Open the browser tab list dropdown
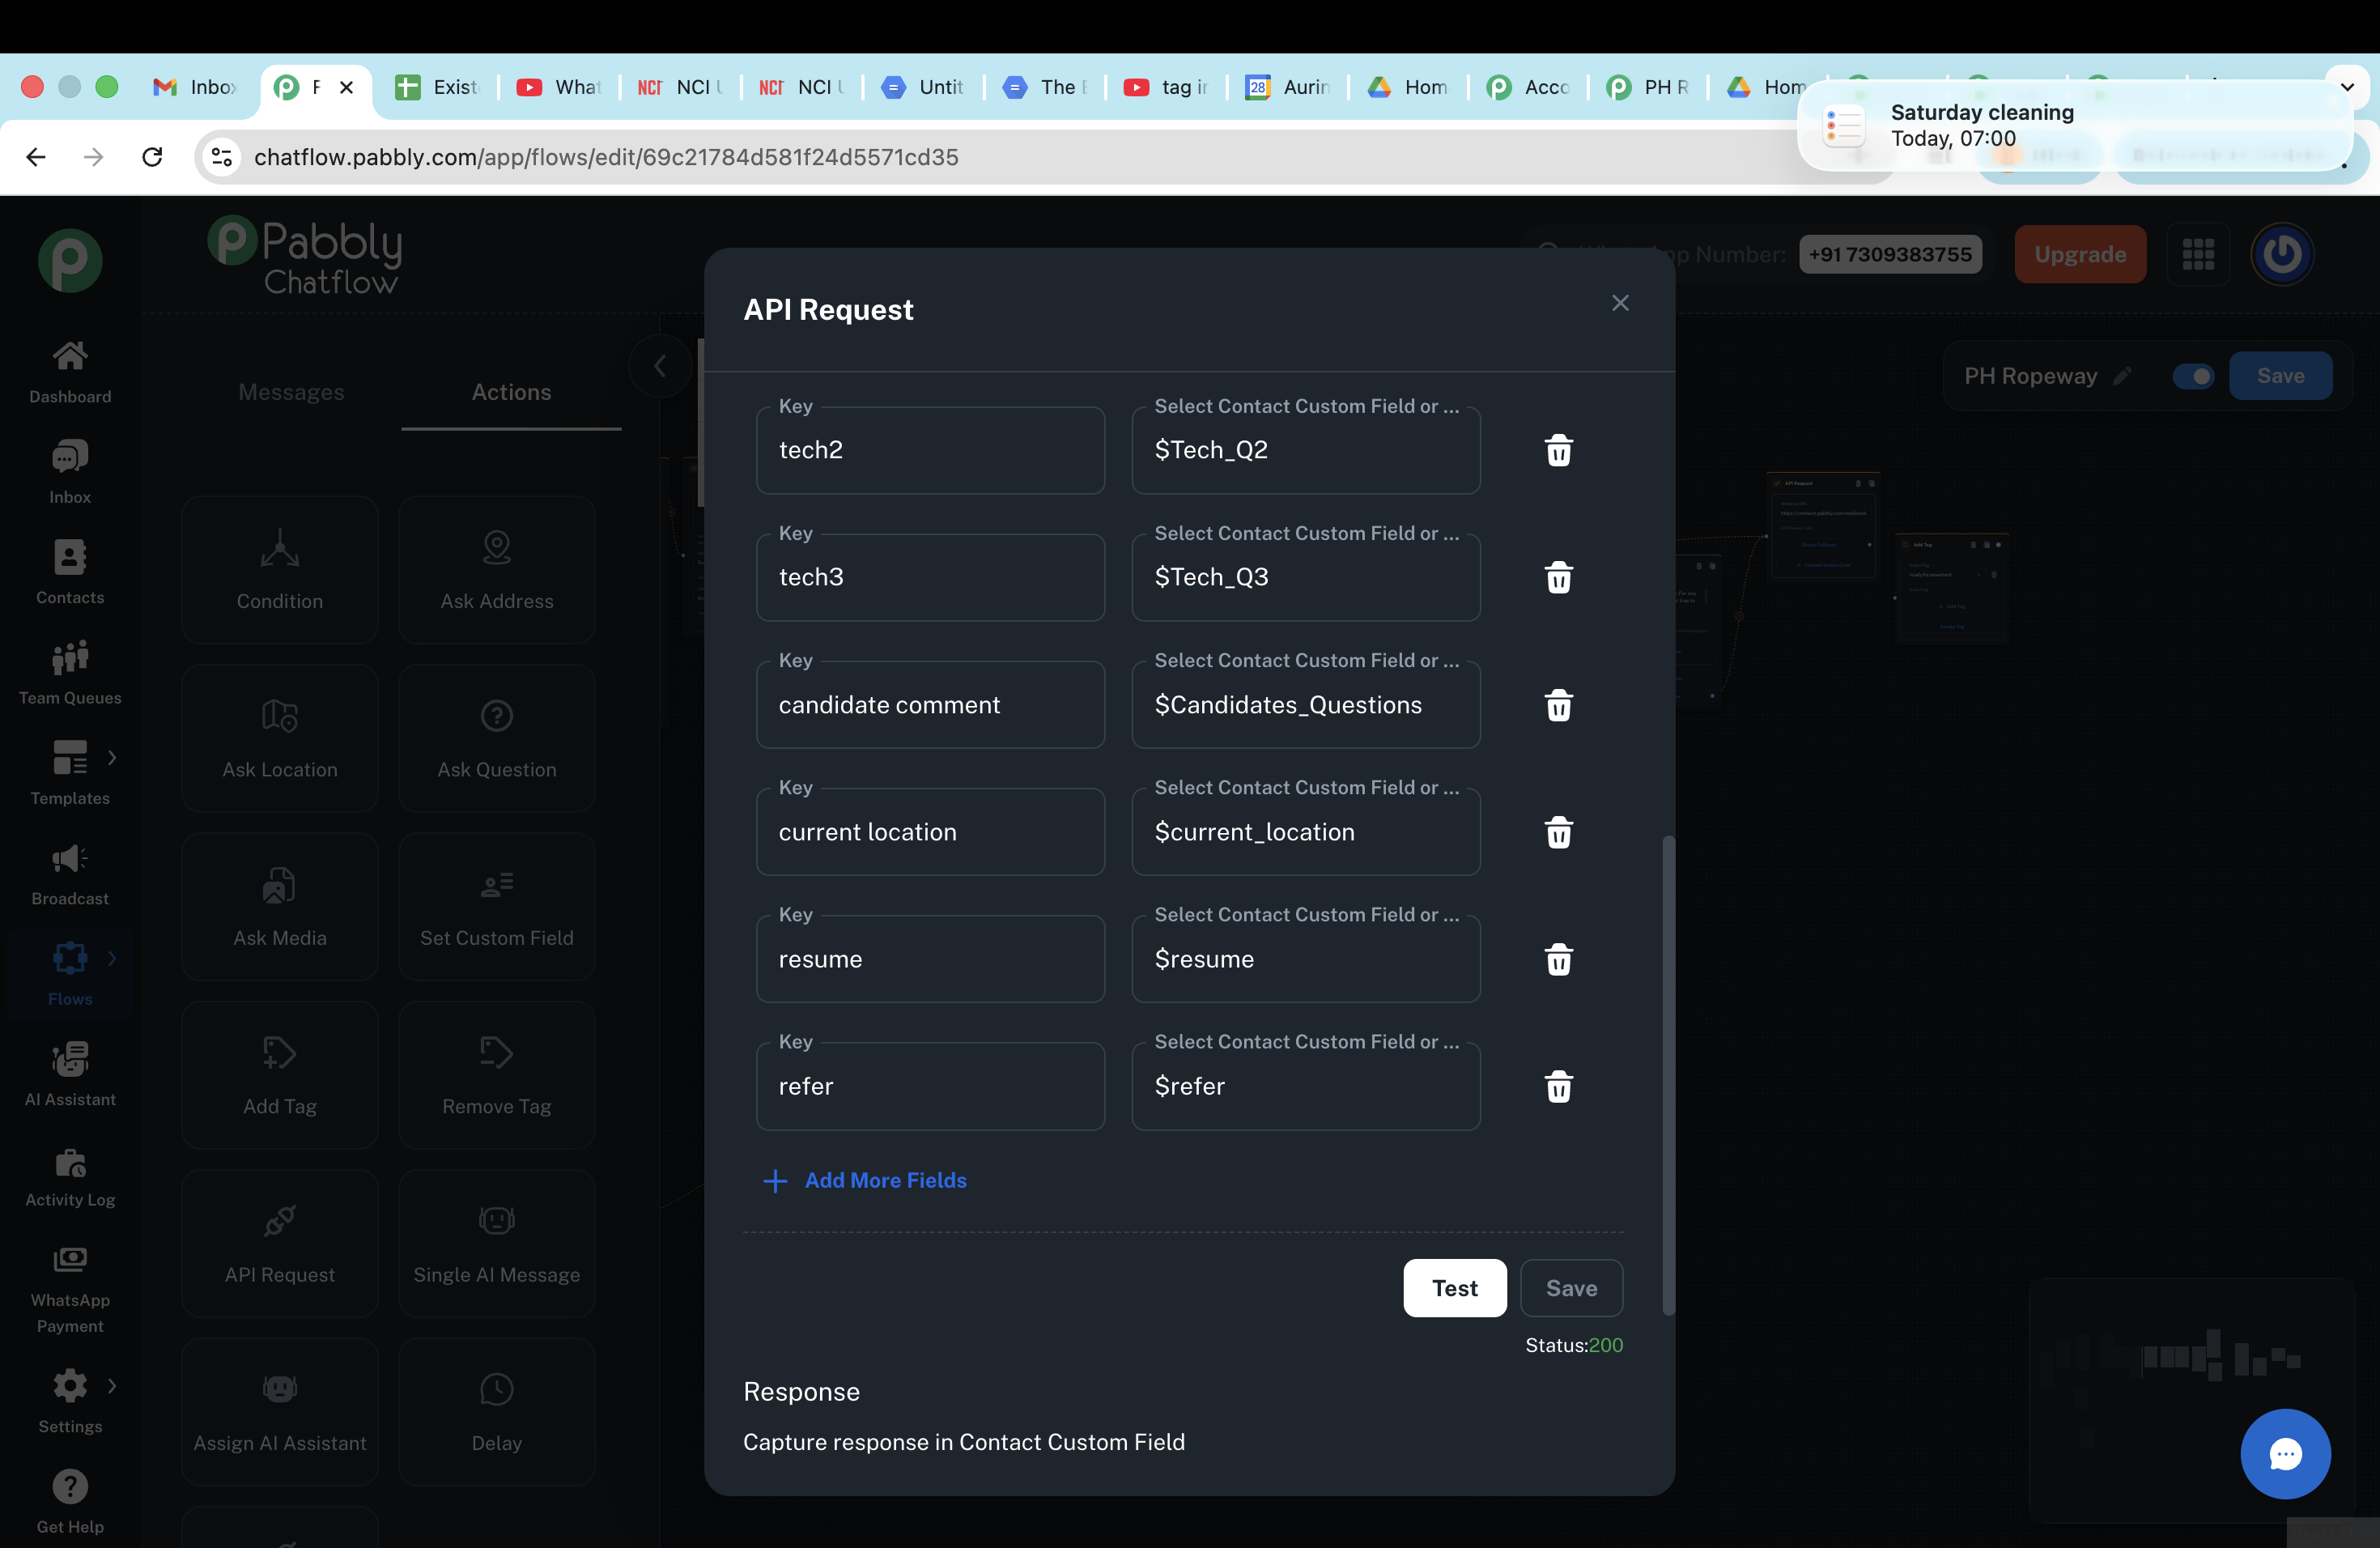Image resolution: width=2380 pixels, height=1548 pixels. tap(2347, 87)
